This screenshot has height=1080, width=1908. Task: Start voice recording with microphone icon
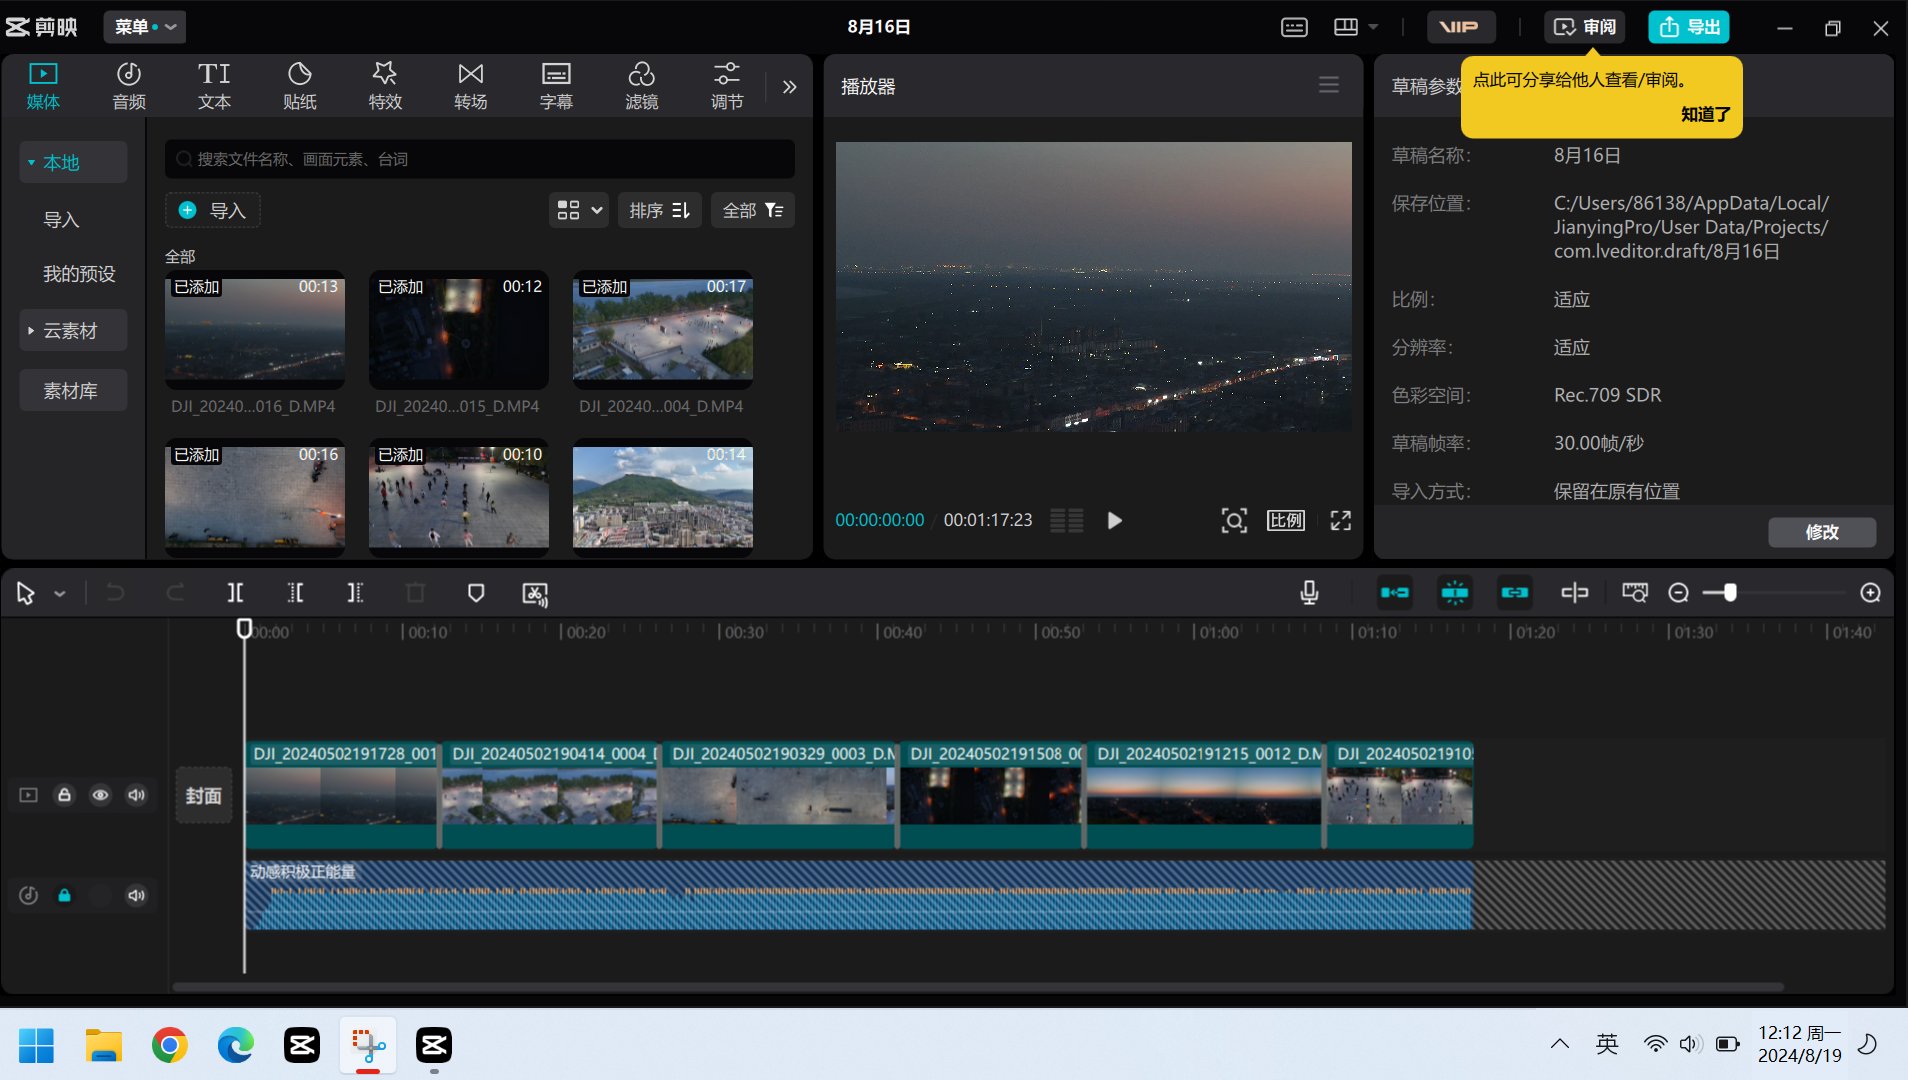coord(1309,593)
